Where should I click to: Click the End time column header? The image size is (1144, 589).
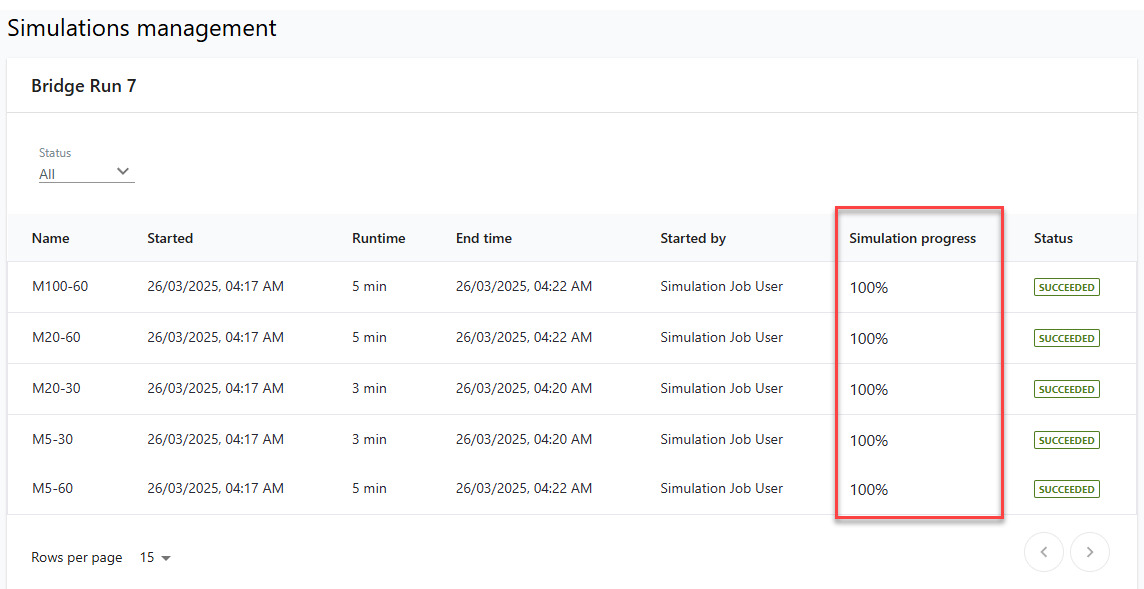click(x=484, y=238)
